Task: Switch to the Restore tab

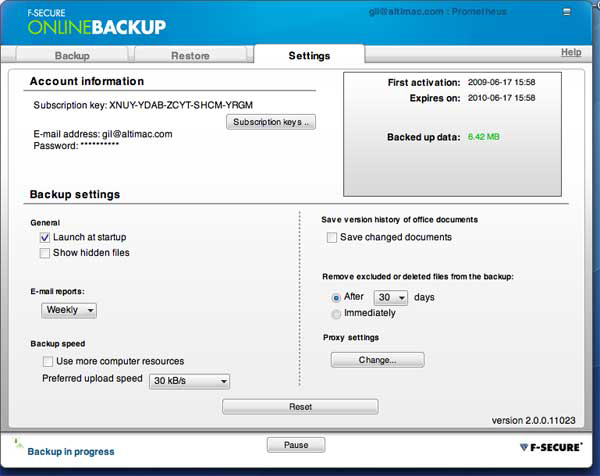Action: pyautogui.click(x=190, y=56)
